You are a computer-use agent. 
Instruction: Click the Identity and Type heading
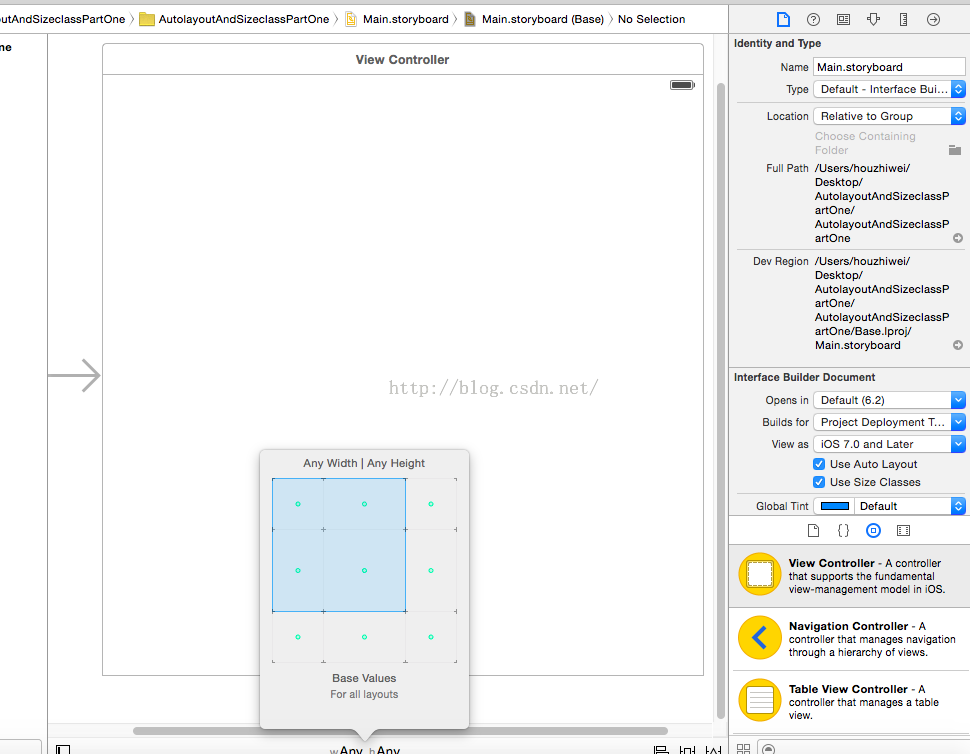[778, 43]
